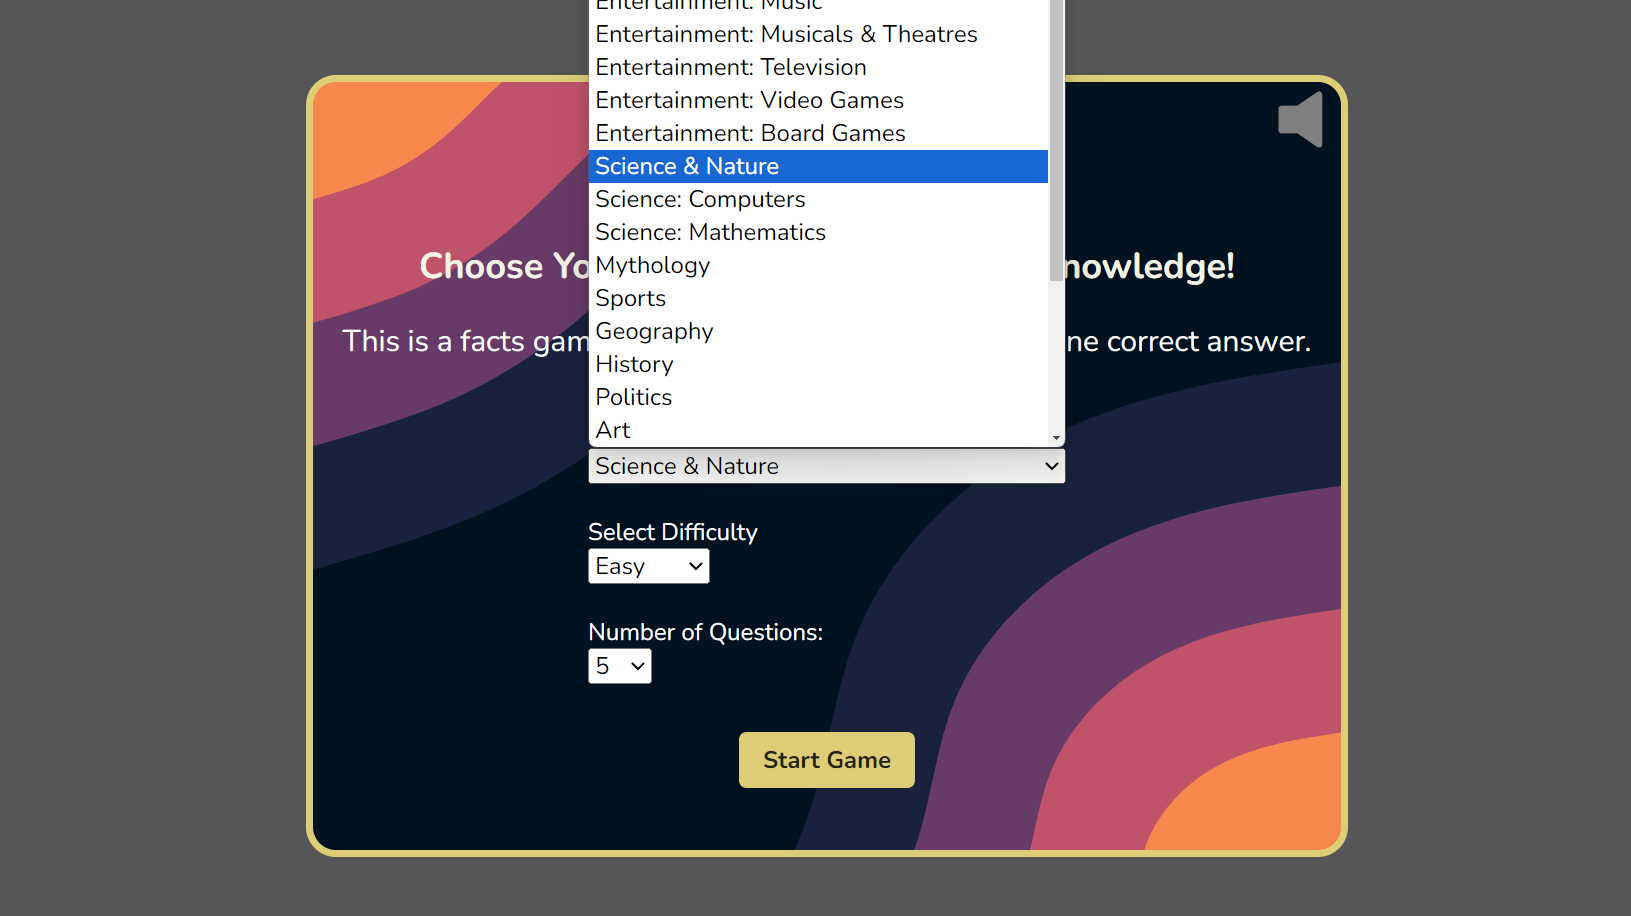The width and height of the screenshot is (1631, 916).
Task: Pick Science: Mathematics from the list
Action: (710, 232)
